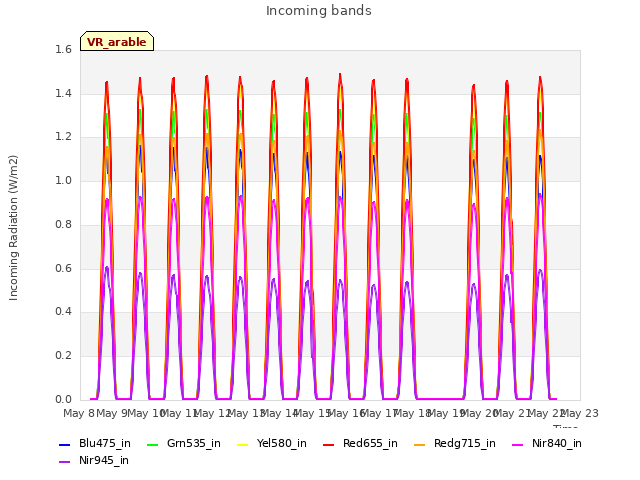Click the May 23 x-axis label
The height and width of the screenshot is (480, 640).
580,413
